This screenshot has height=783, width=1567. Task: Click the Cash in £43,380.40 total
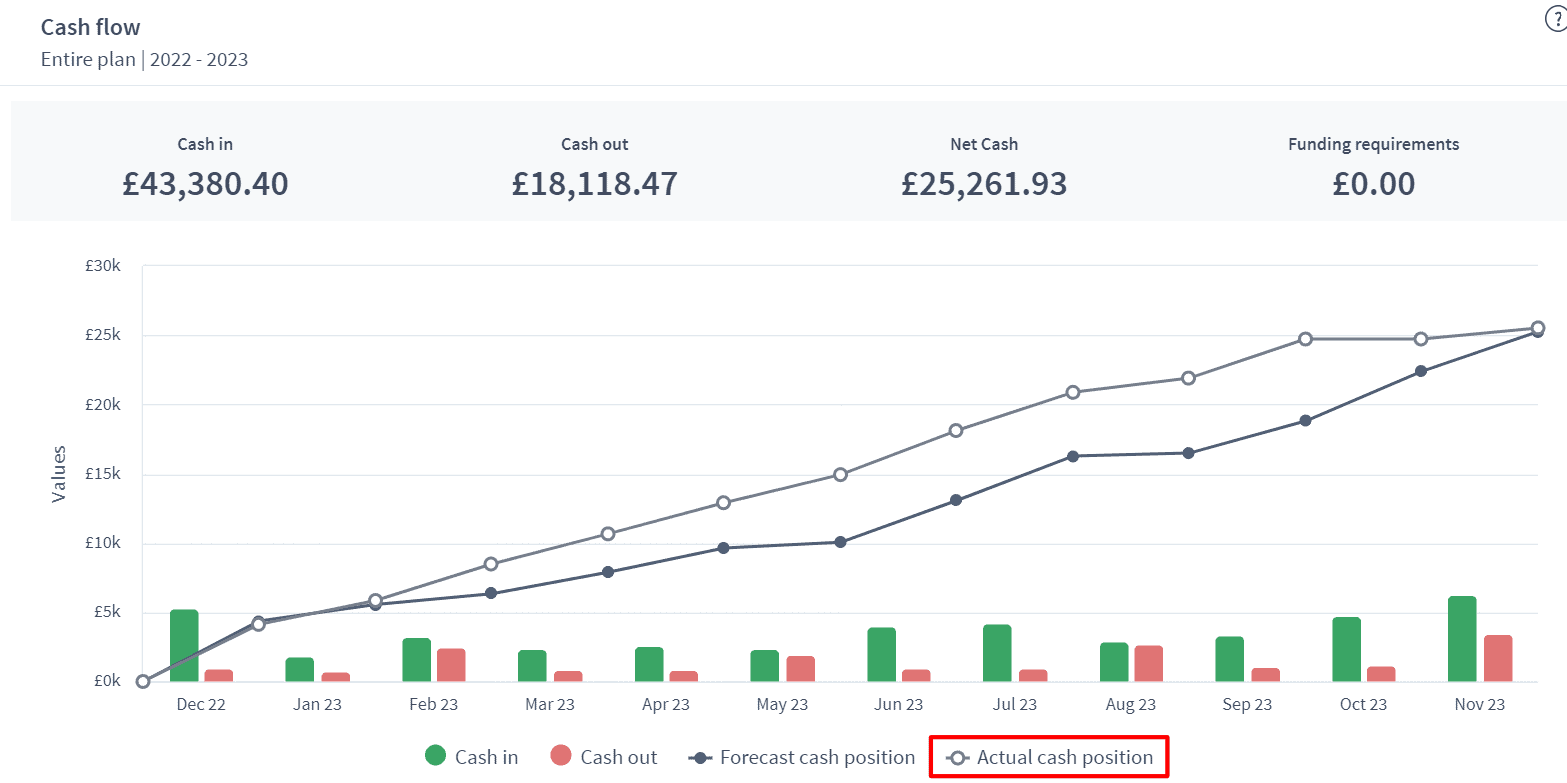(x=205, y=184)
